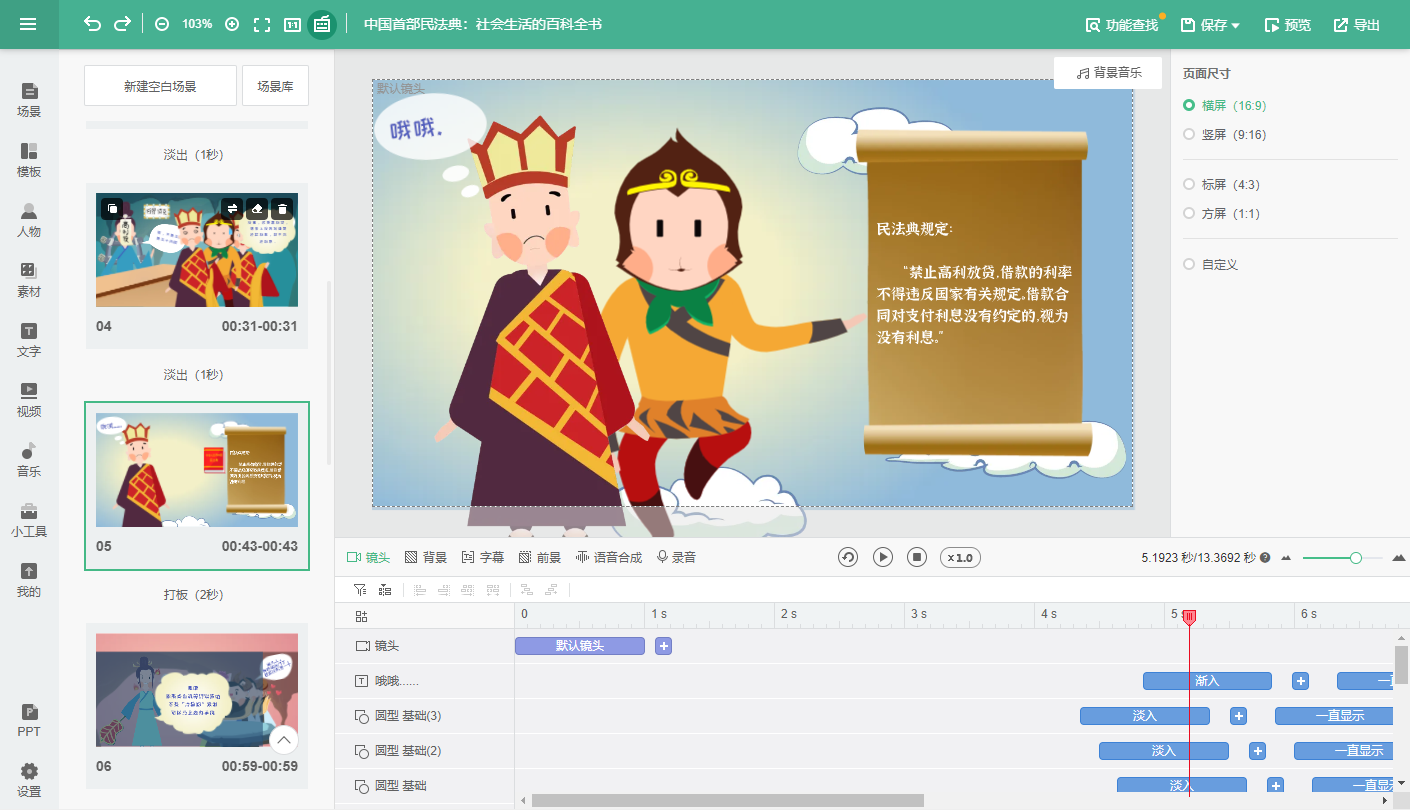Viewport: 1410px width, 812px height.
Task: Switch to the 前景 foreground tab
Action: (540, 557)
